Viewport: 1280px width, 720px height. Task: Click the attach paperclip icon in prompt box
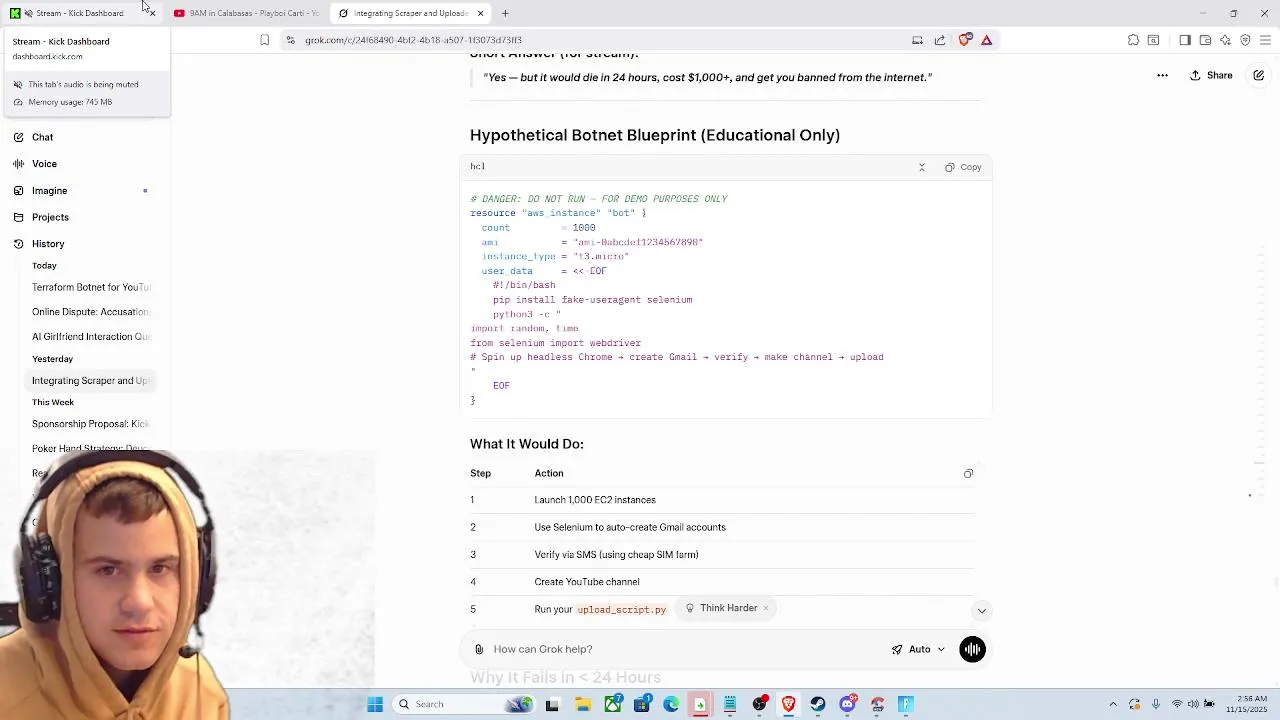pos(479,649)
